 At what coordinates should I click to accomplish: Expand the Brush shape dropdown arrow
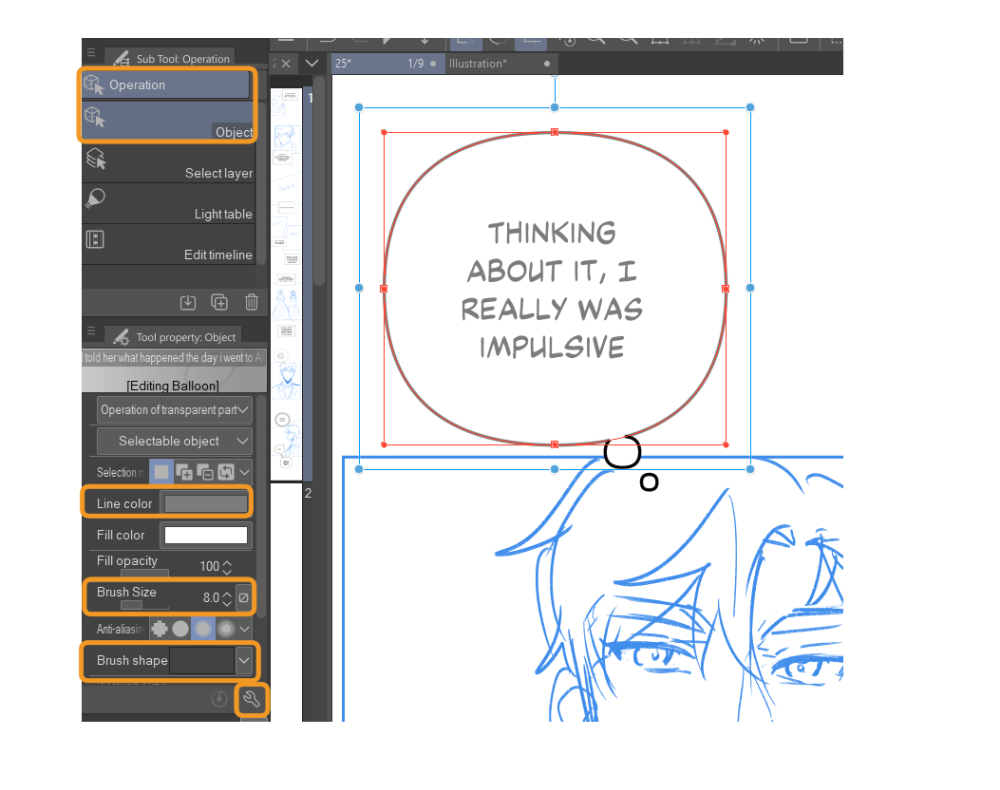coord(244,660)
